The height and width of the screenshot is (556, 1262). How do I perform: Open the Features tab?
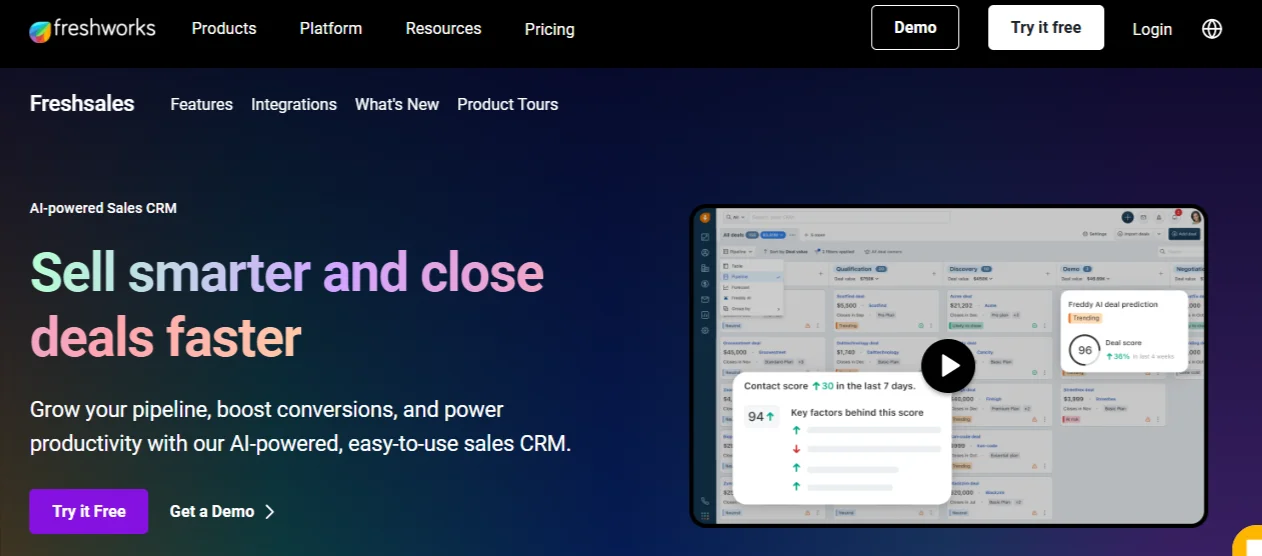(x=201, y=104)
